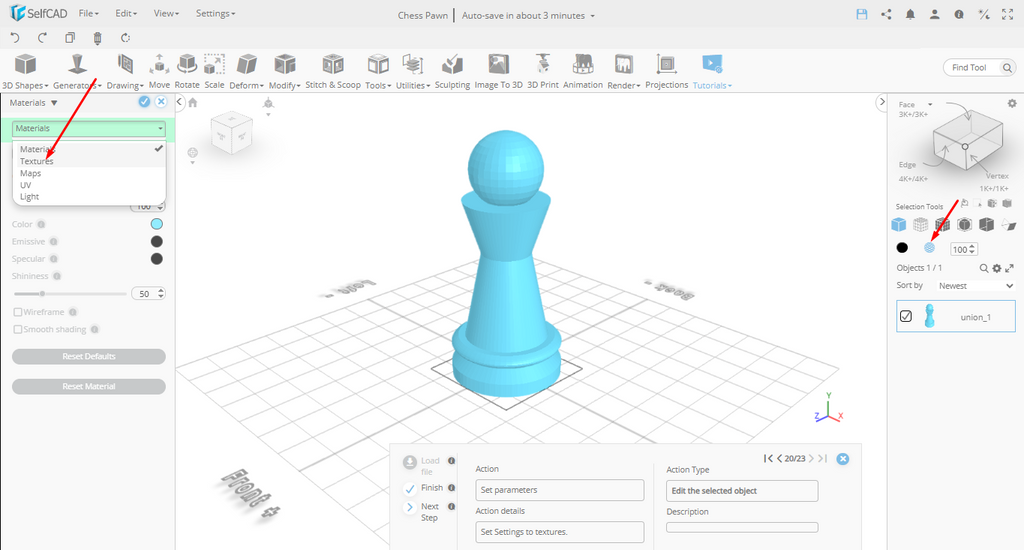The image size is (1024, 550).
Task: Toggle the union_1 object checkbox
Action: coord(906,317)
